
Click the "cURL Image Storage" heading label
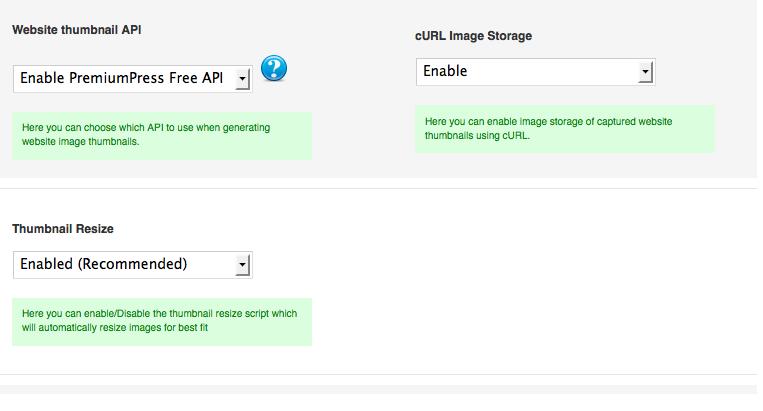click(x=473, y=36)
